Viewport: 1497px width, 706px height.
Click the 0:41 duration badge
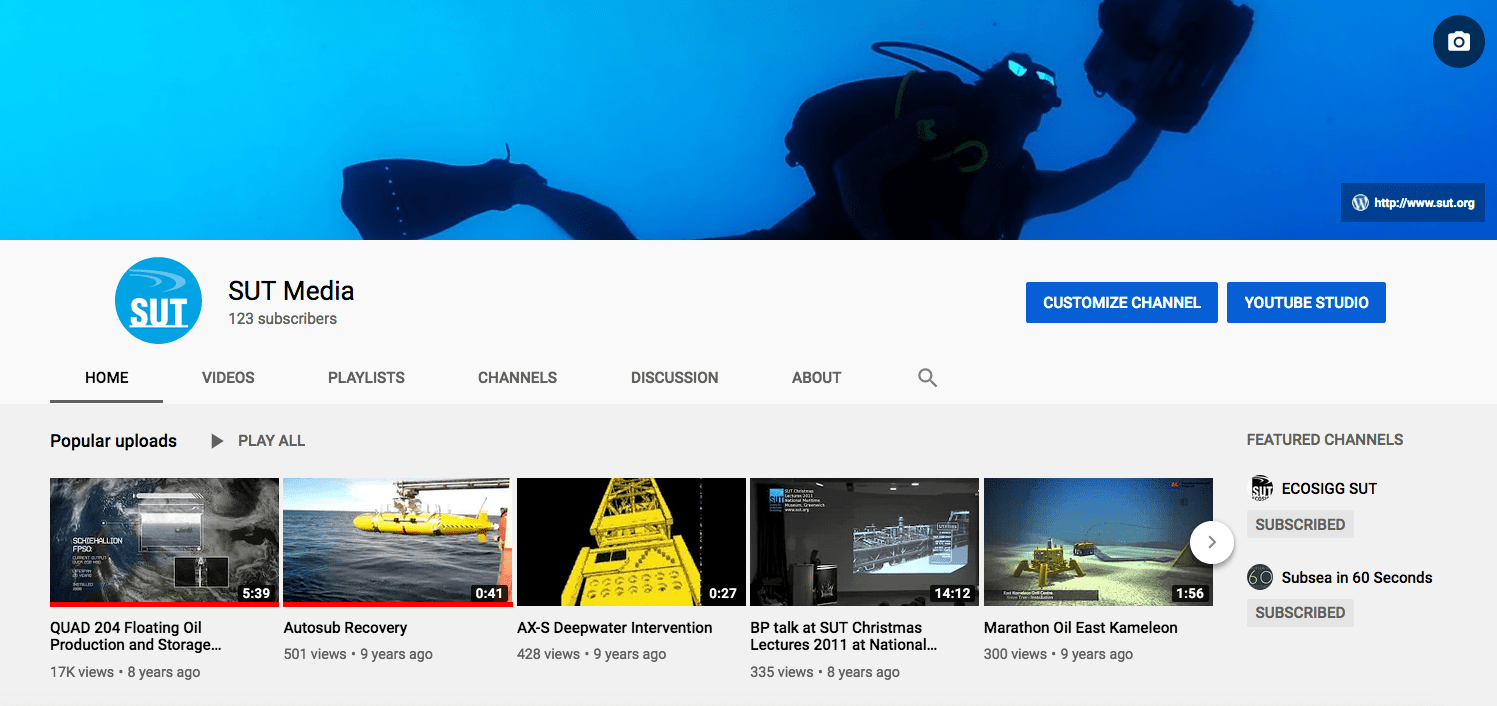[x=489, y=593]
